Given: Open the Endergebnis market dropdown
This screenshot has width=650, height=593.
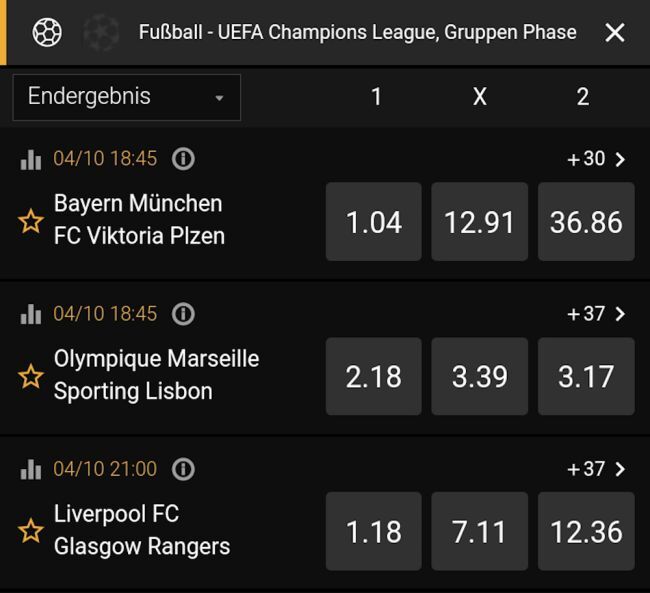Looking at the screenshot, I should (126, 97).
